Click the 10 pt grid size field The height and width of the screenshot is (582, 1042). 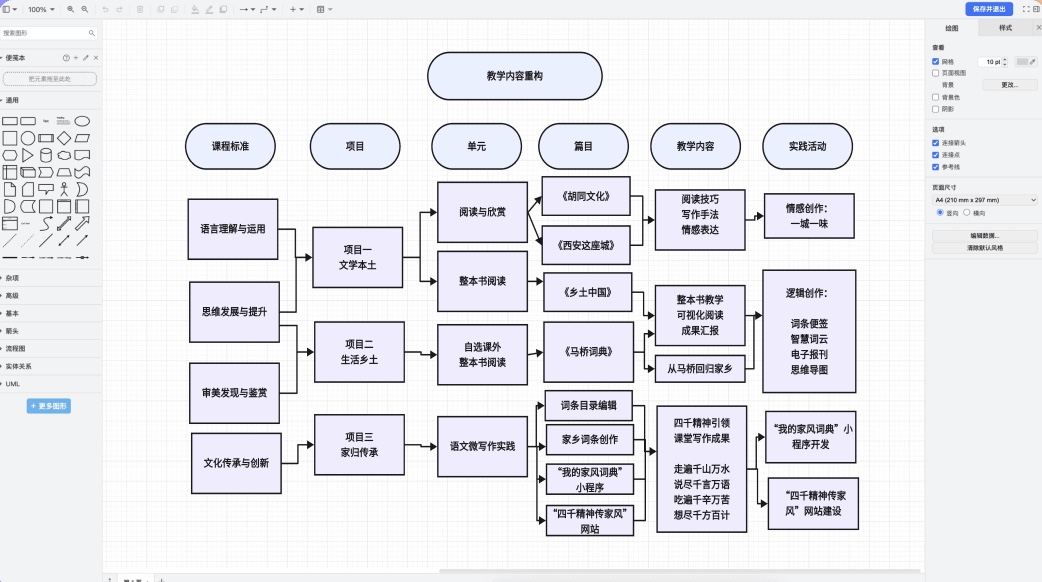990,62
